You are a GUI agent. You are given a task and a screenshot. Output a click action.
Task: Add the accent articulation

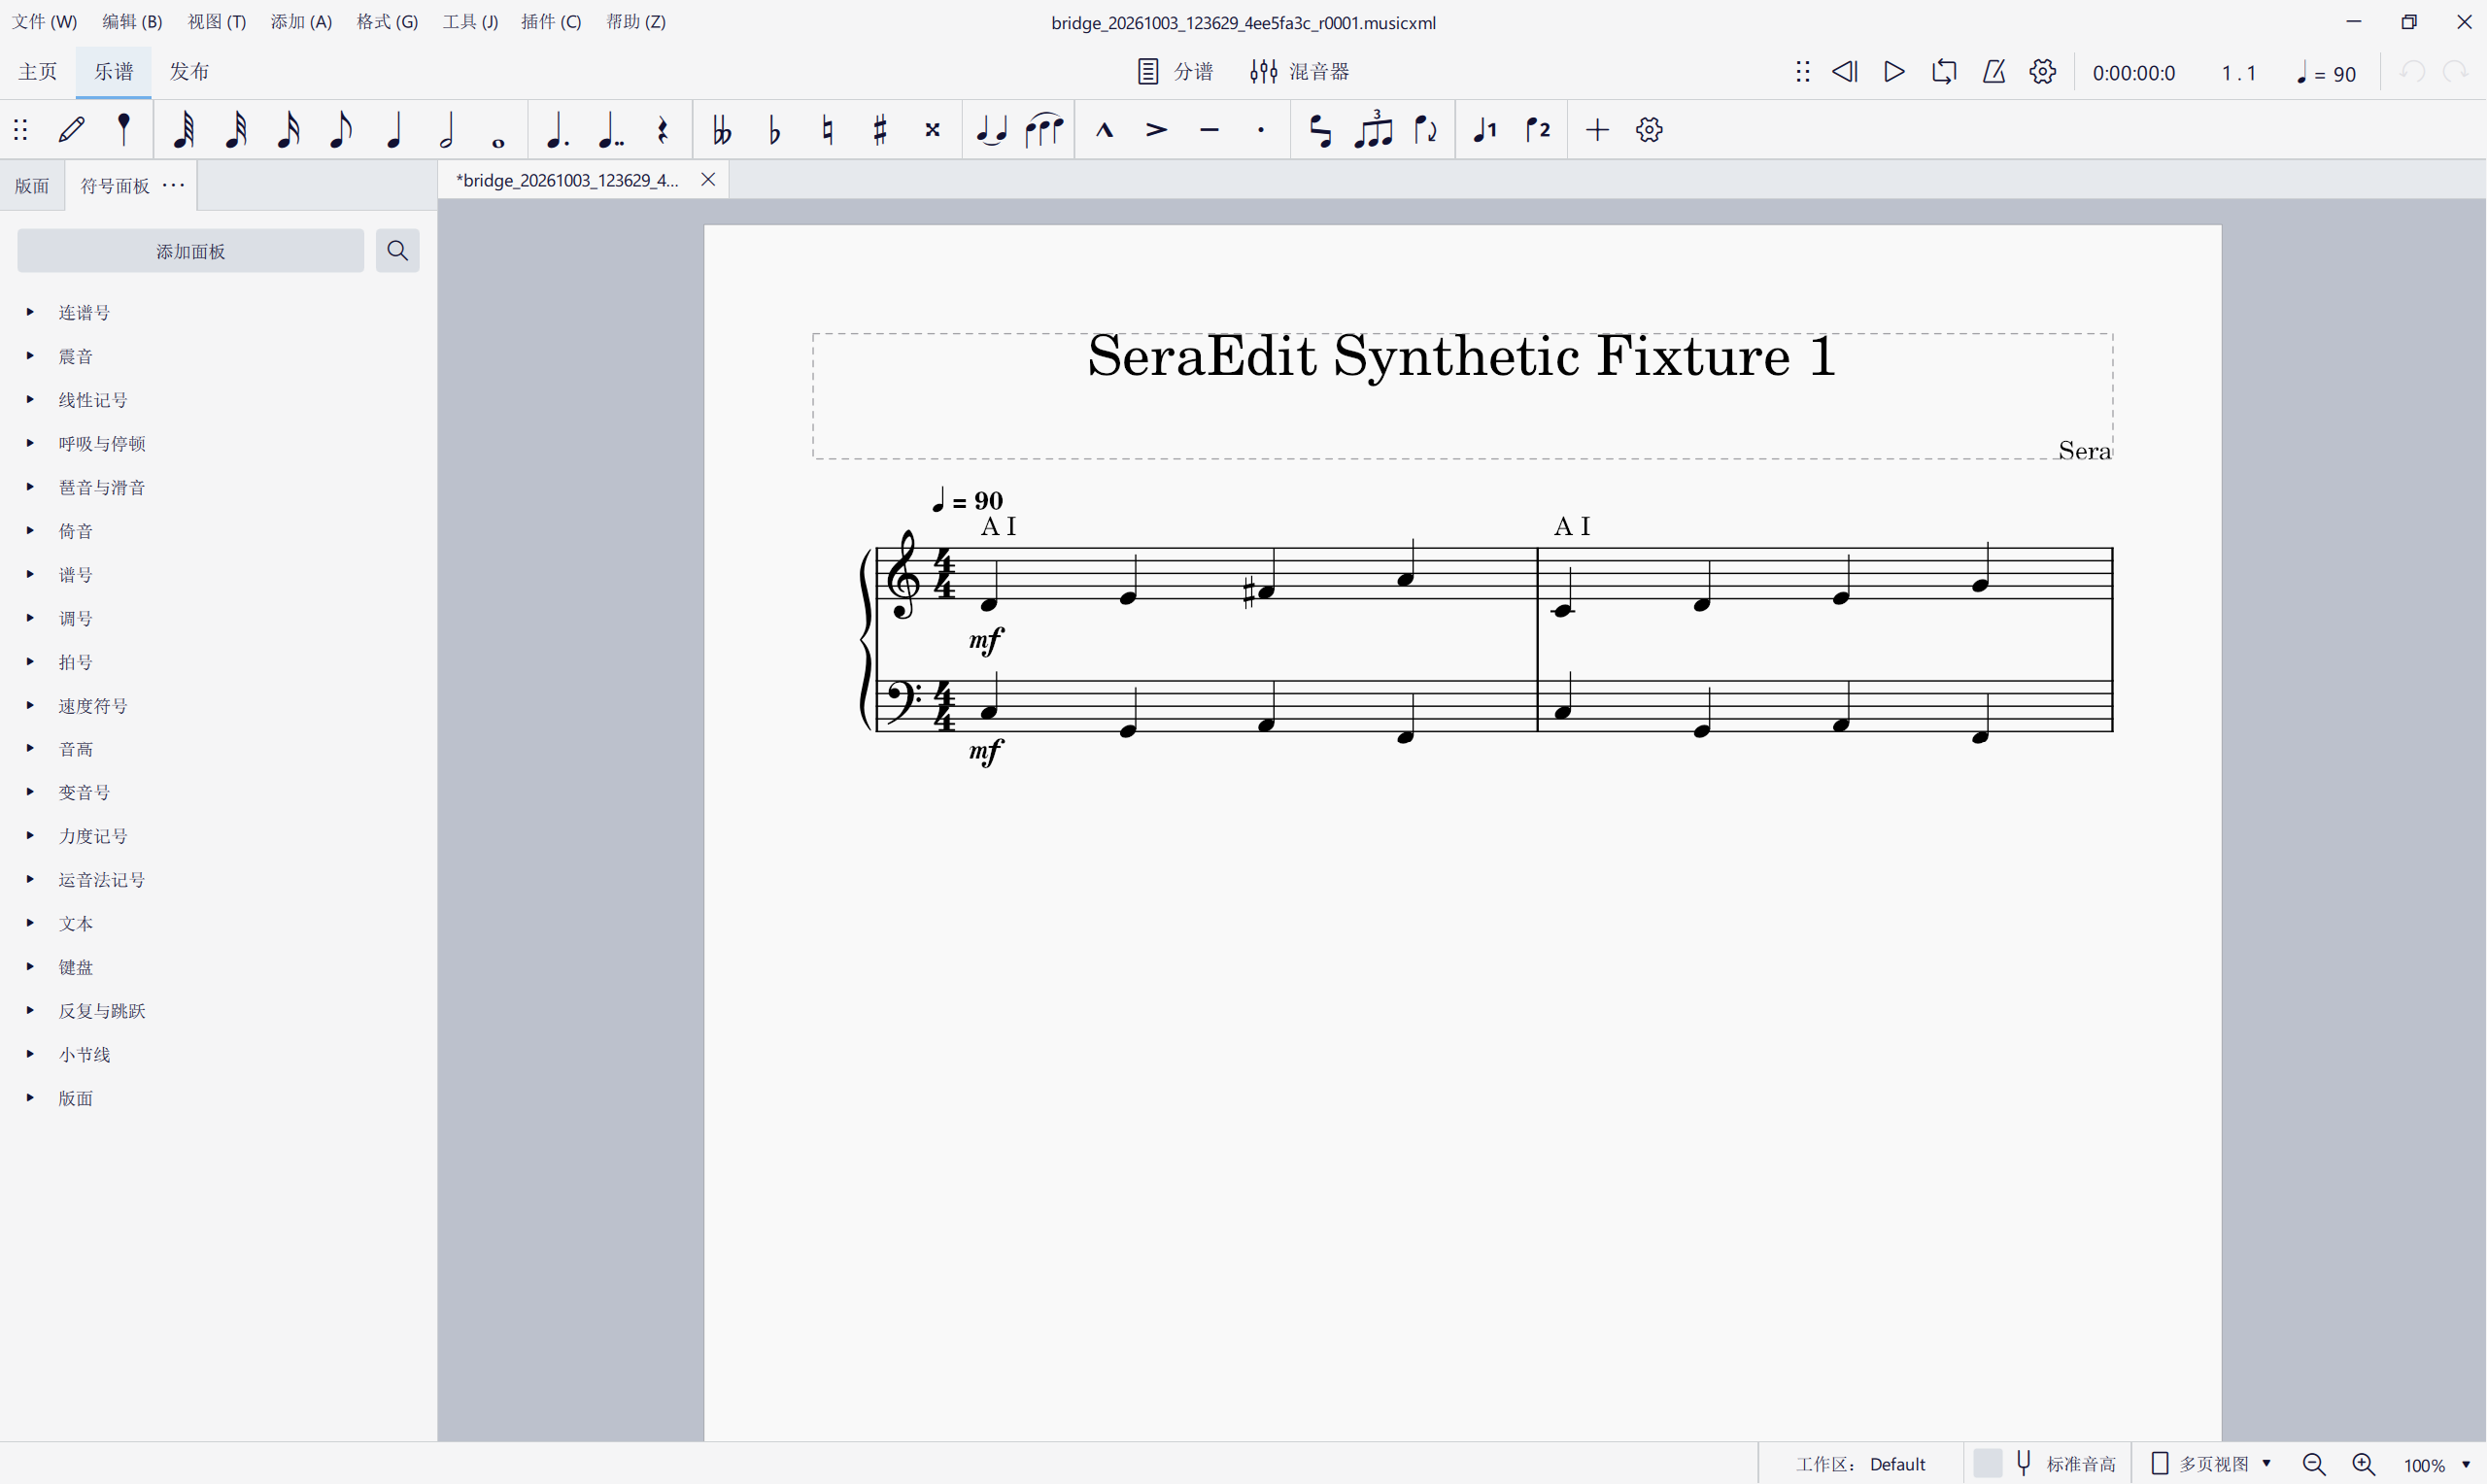(x=1157, y=130)
